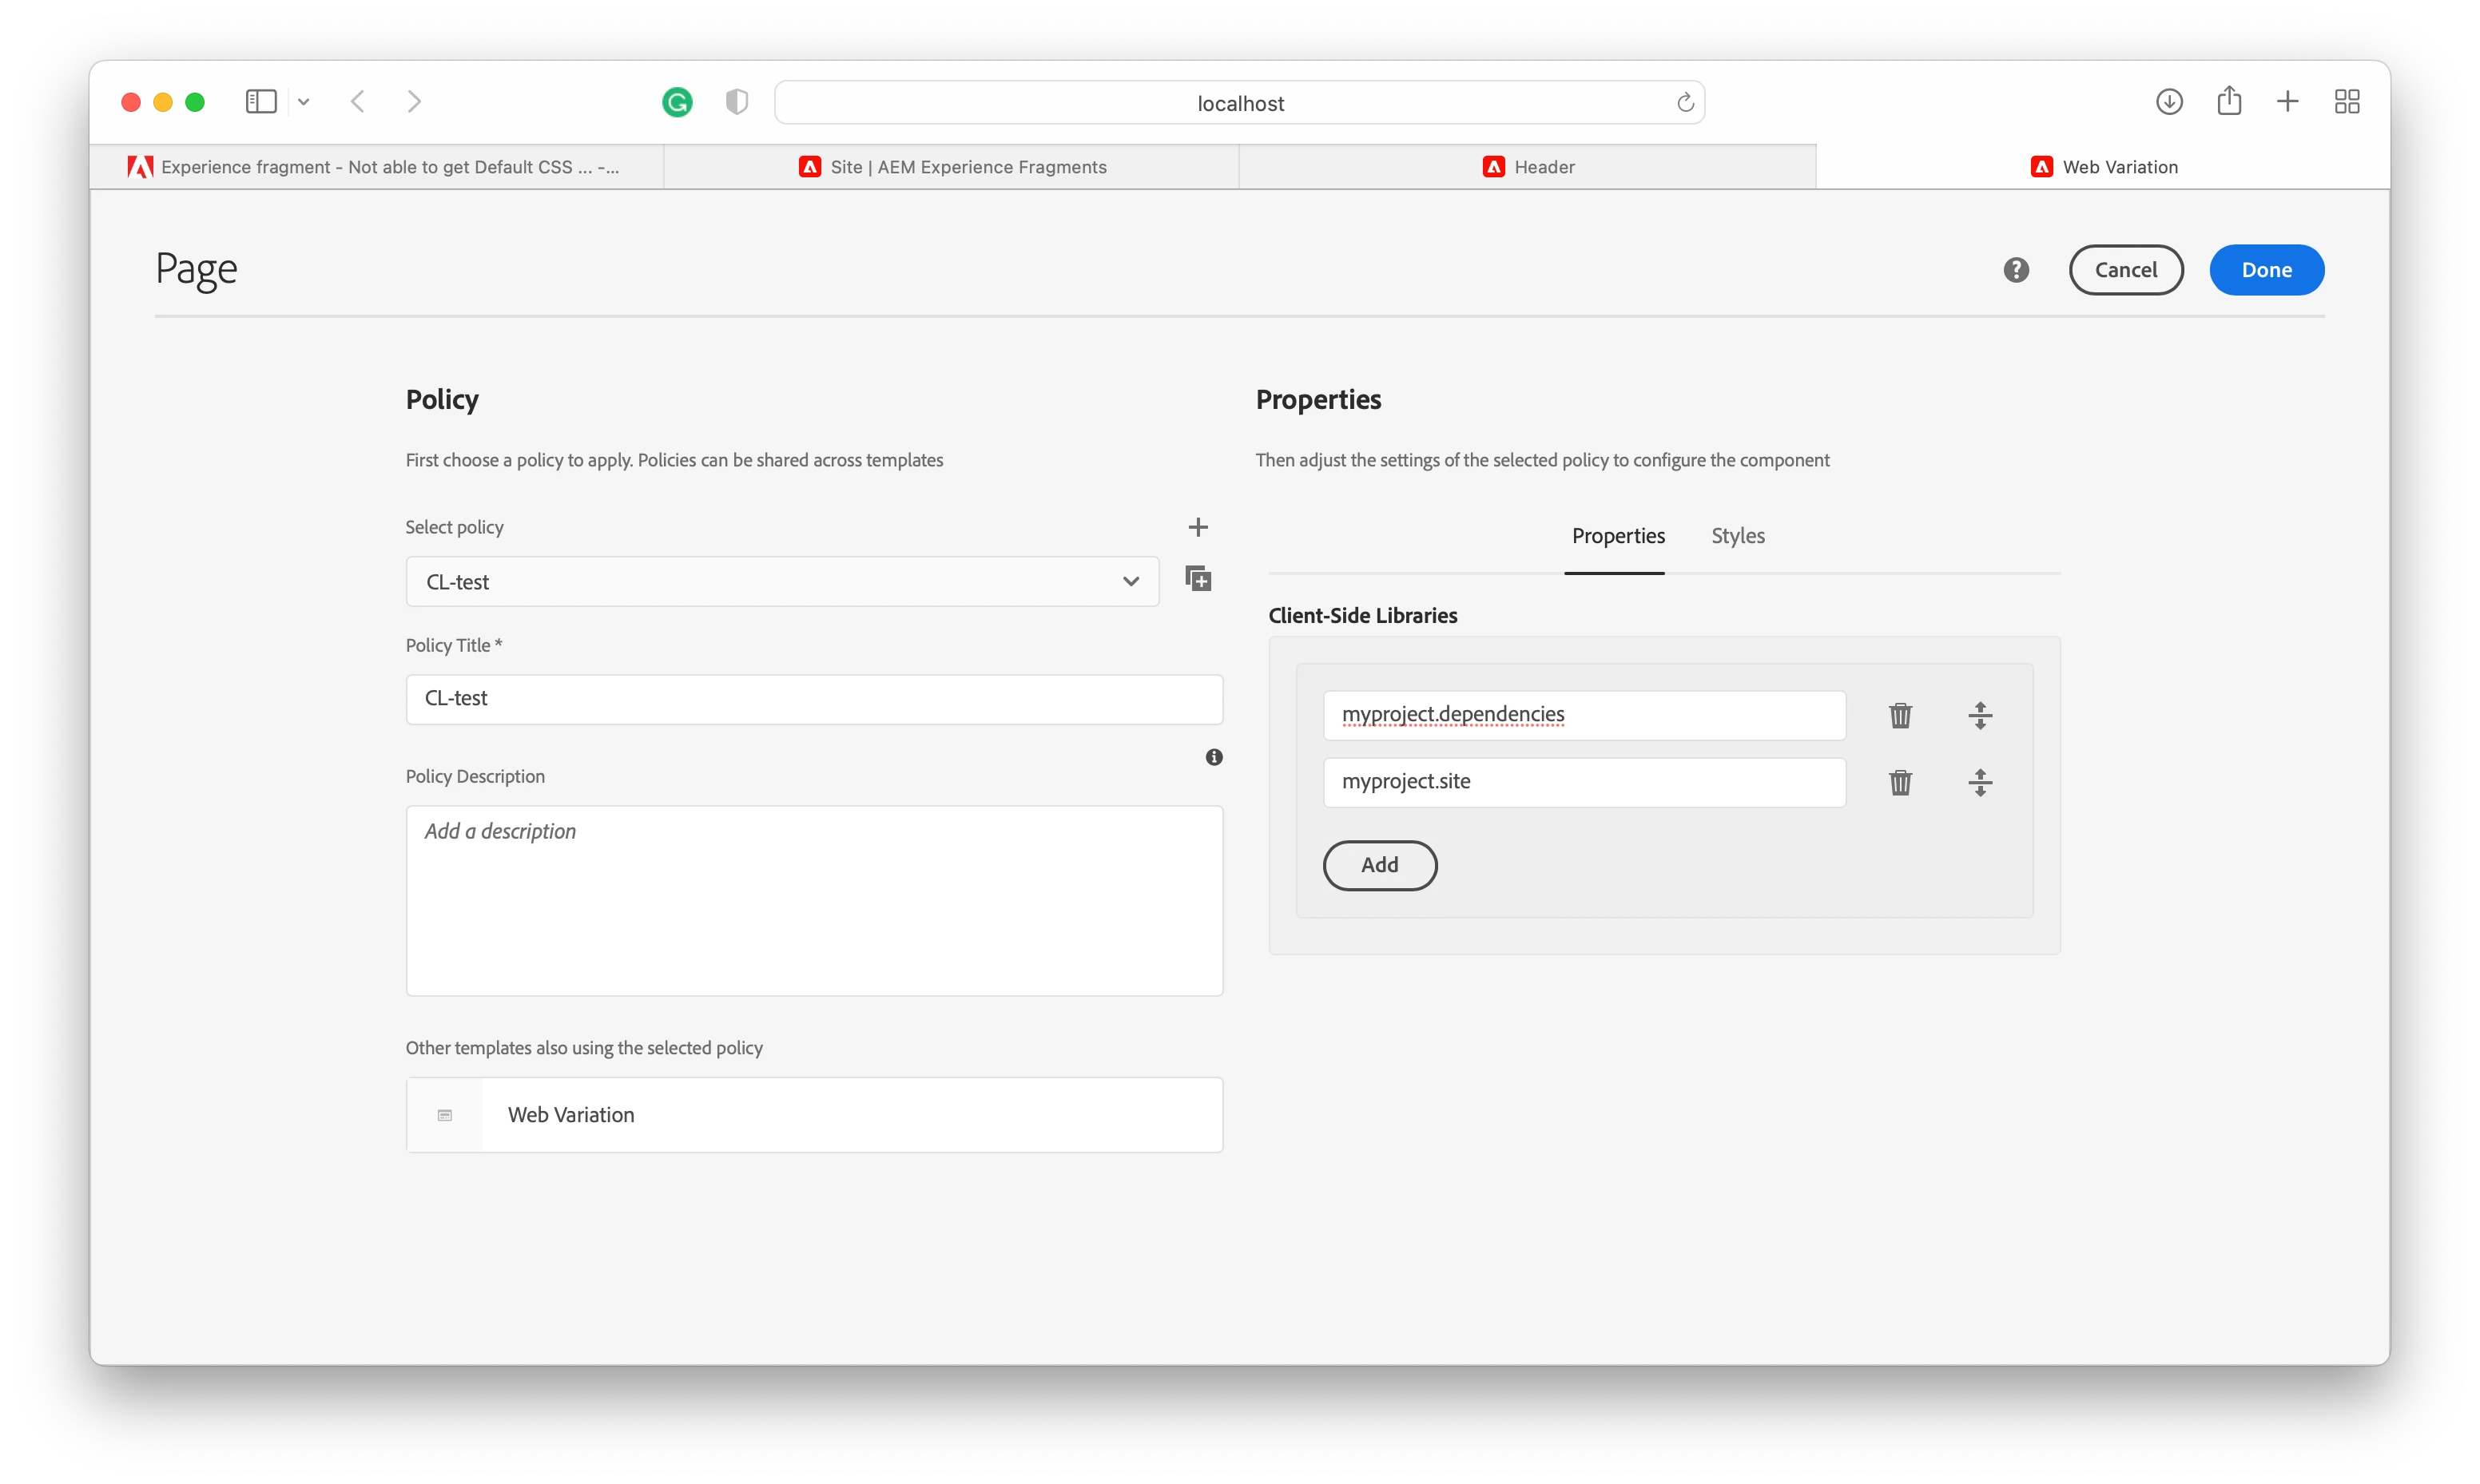Image resolution: width=2480 pixels, height=1484 pixels.
Task: Delete the myproject.site library entry
Action: (x=1900, y=782)
